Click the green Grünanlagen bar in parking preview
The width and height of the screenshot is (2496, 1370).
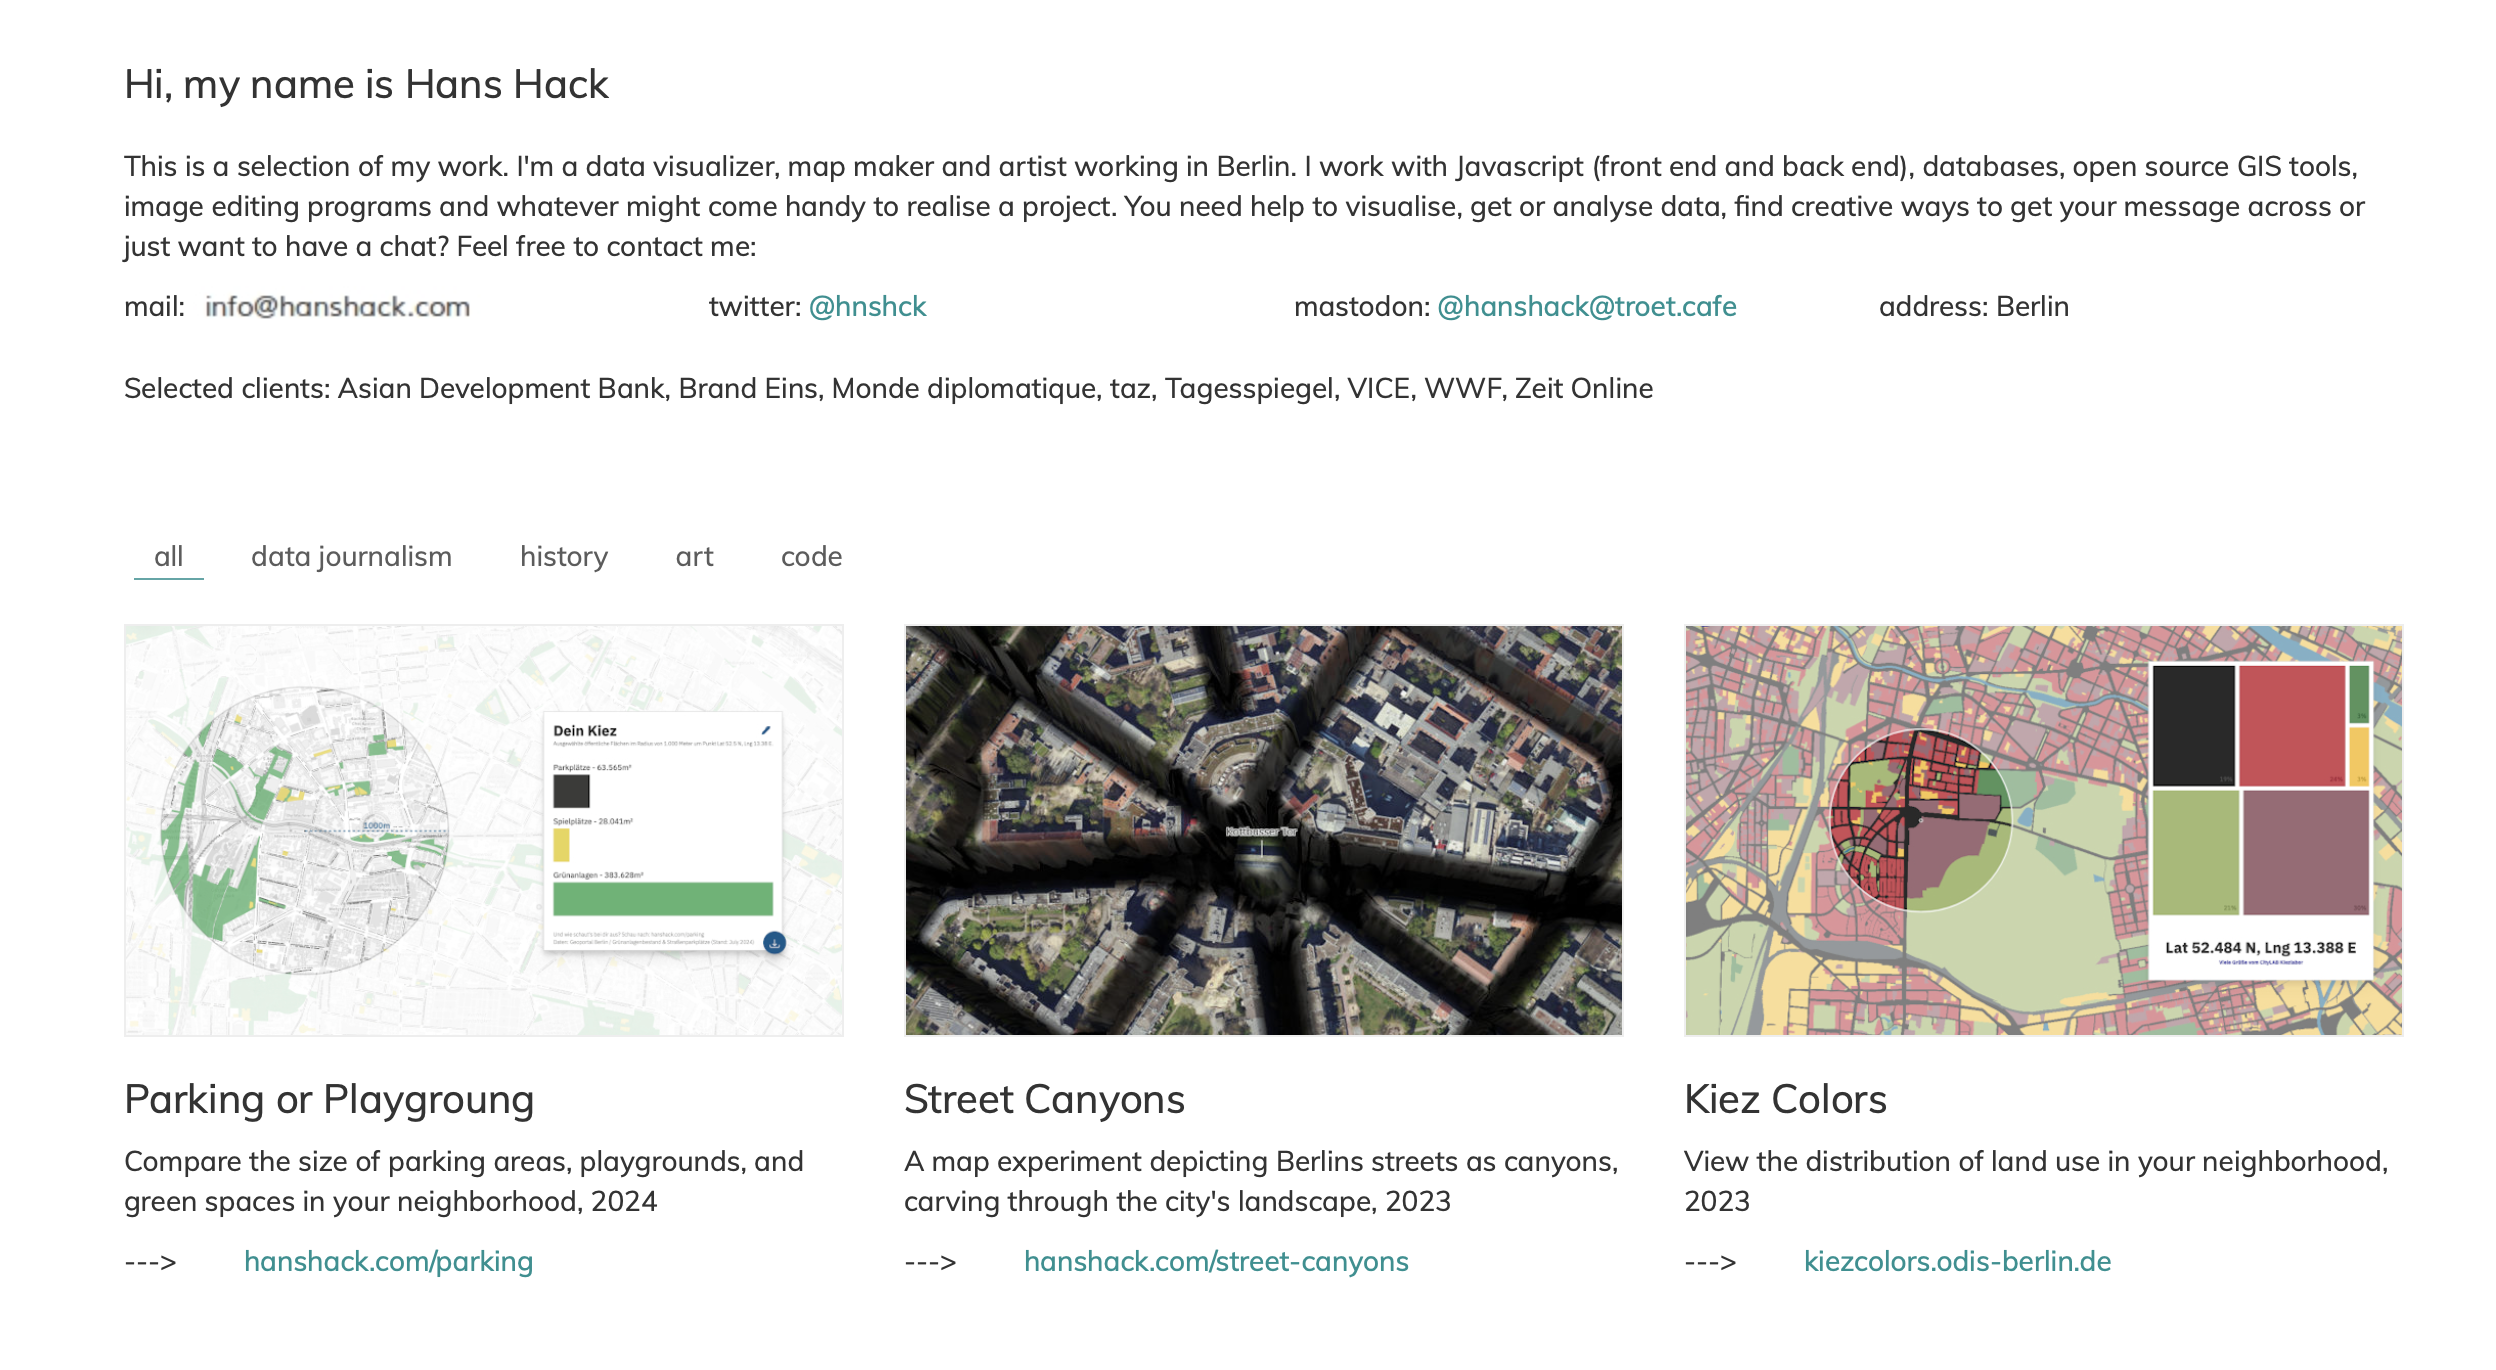tap(662, 898)
